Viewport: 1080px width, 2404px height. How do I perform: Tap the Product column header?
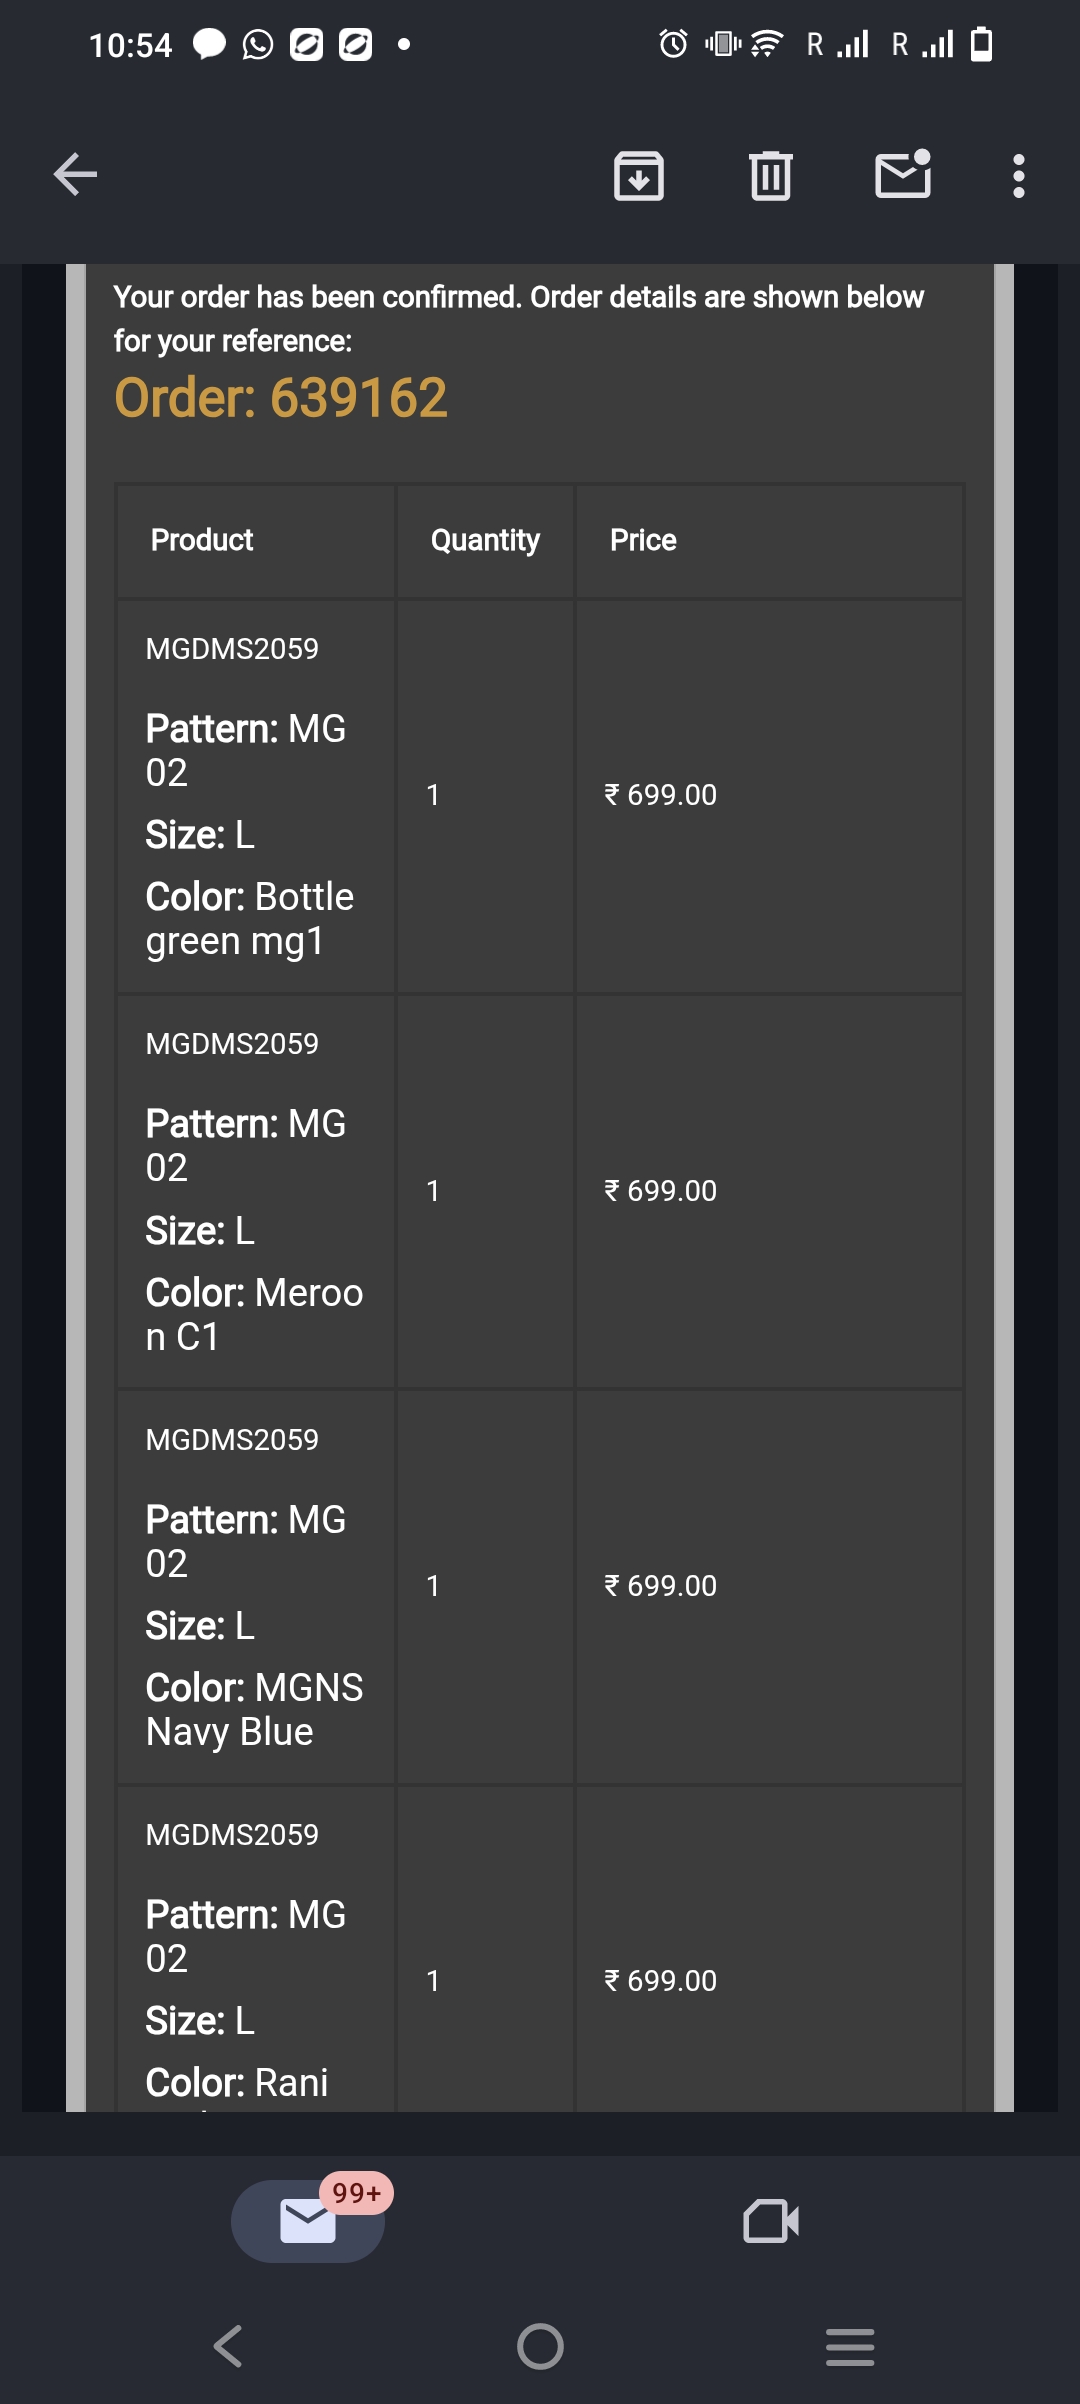pos(202,540)
